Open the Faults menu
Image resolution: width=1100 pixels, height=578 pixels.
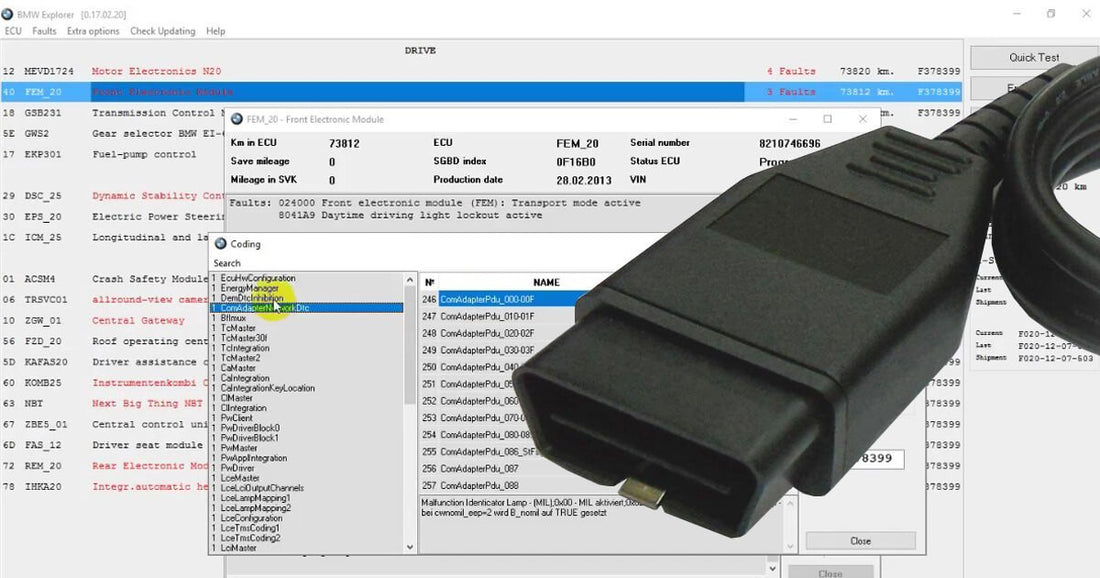click(44, 31)
